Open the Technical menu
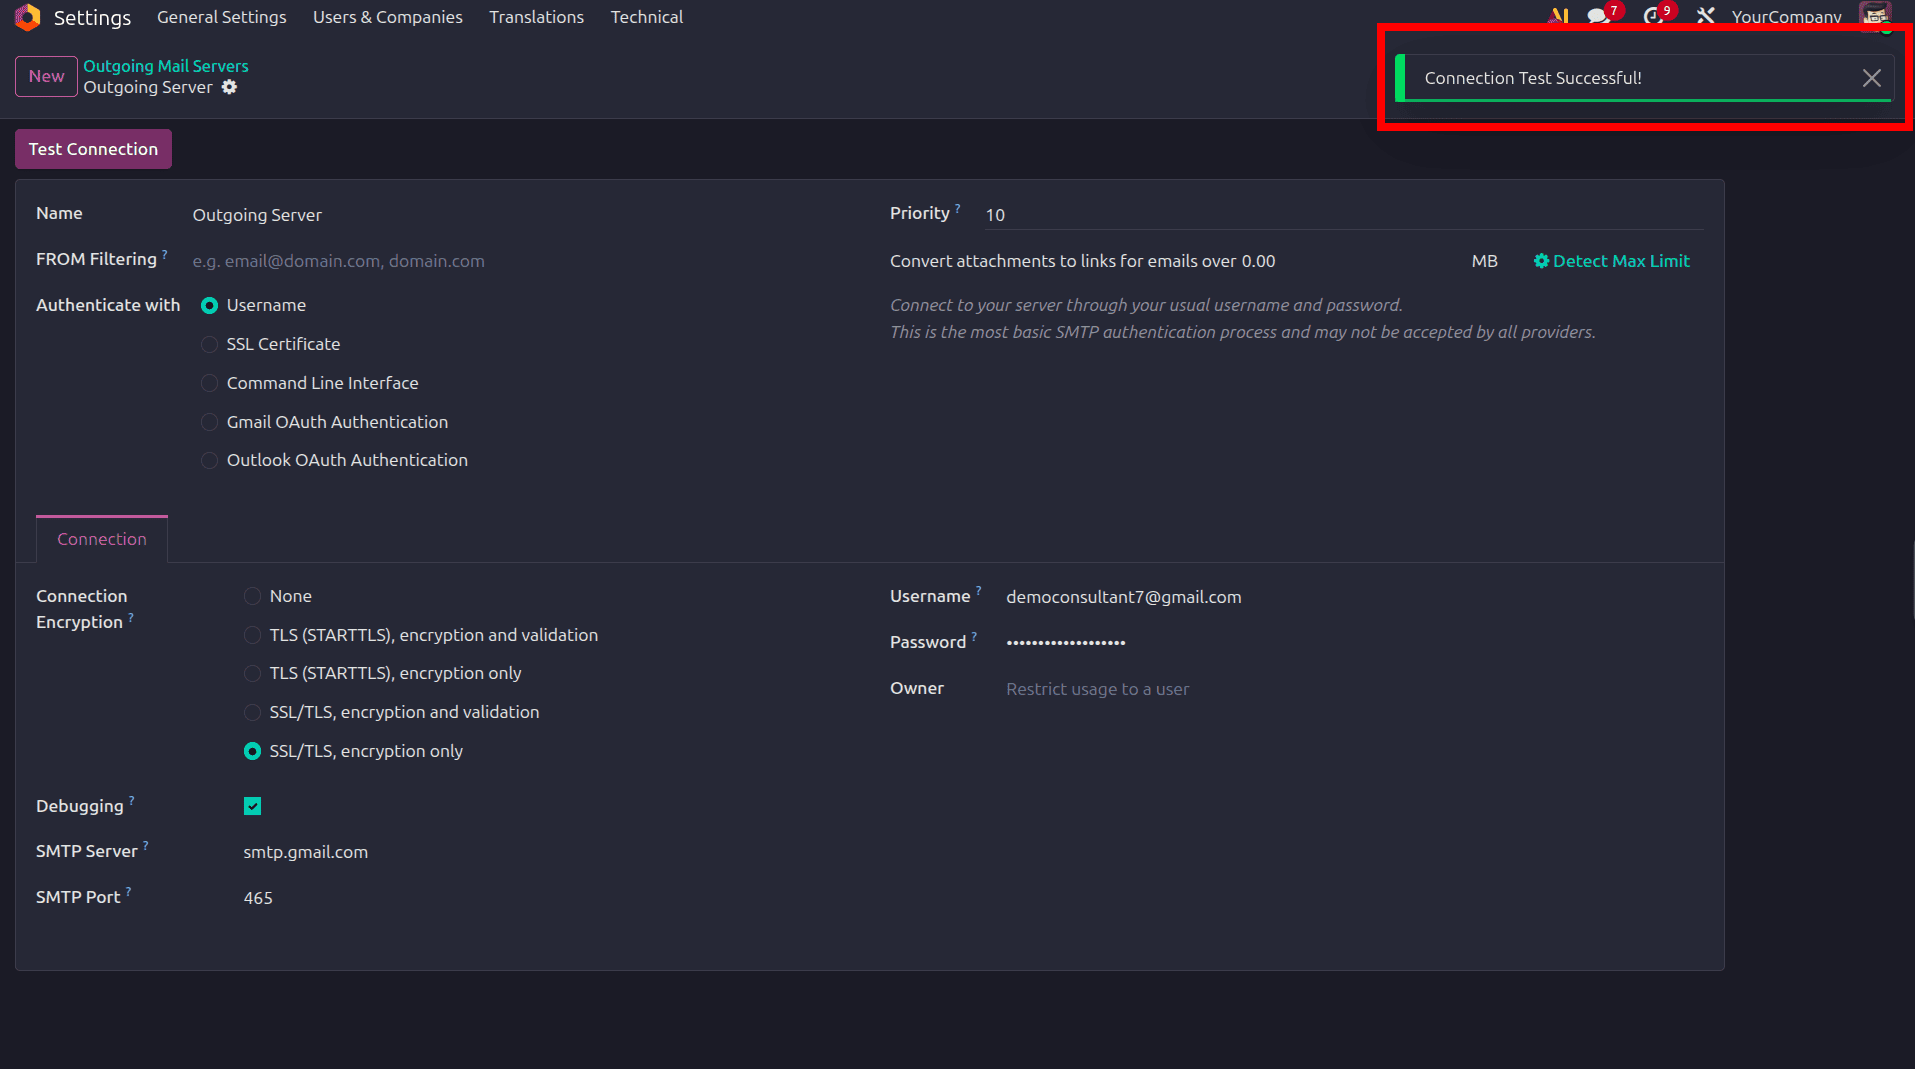The image size is (1915, 1069). 647,17
